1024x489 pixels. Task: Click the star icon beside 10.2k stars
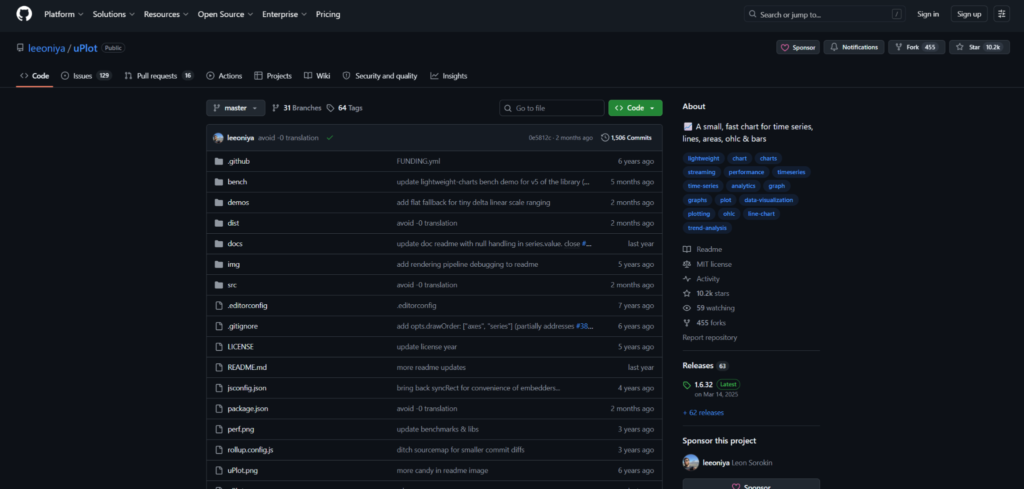tap(686, 294)
